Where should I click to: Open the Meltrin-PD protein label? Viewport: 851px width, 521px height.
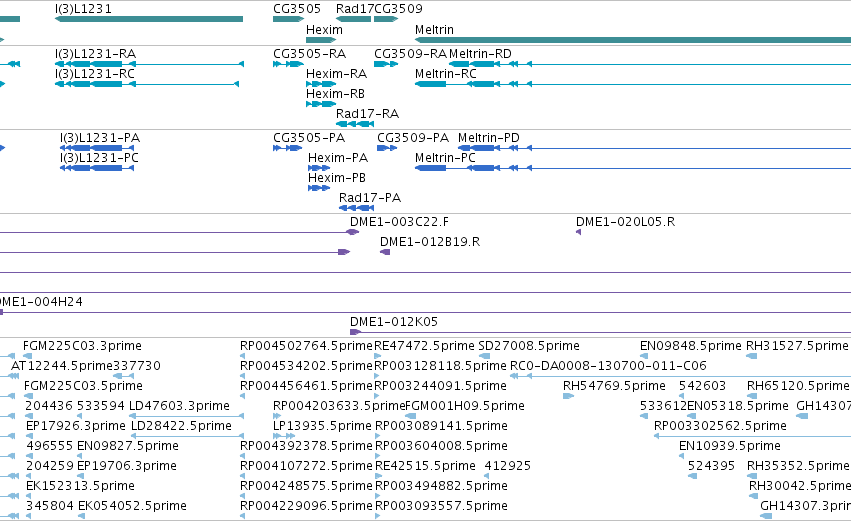coord(488,138)
